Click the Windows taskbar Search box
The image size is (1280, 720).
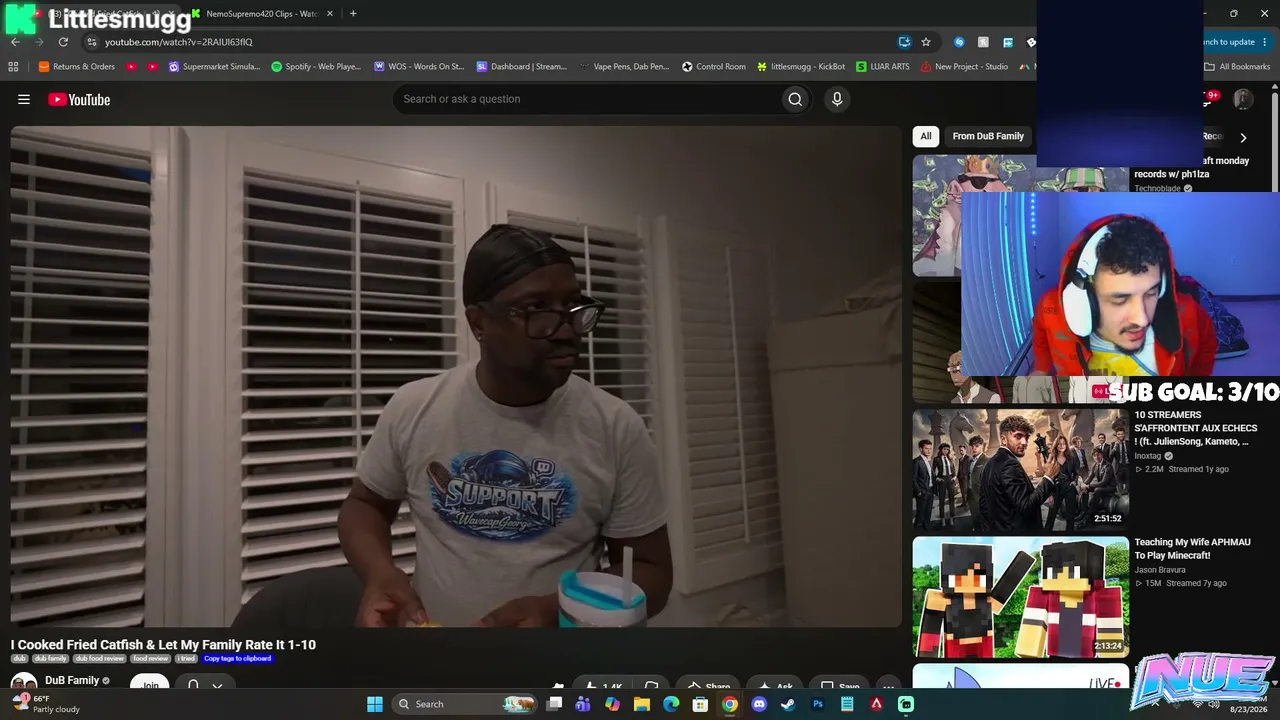tap(465, 704)
